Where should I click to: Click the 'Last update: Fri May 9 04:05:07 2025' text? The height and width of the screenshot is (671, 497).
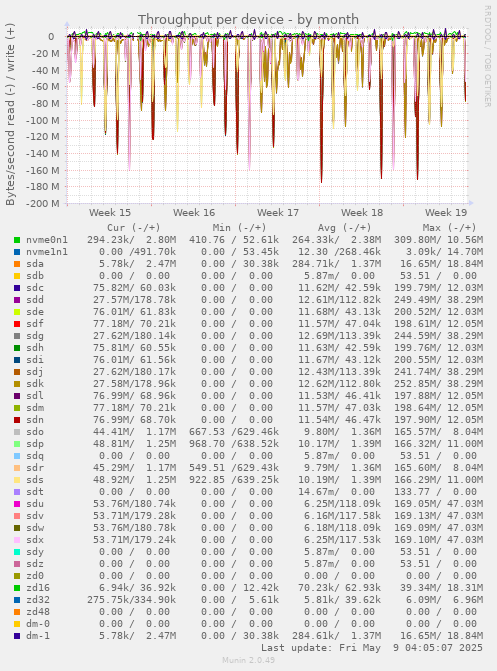[x=372, y=648]
